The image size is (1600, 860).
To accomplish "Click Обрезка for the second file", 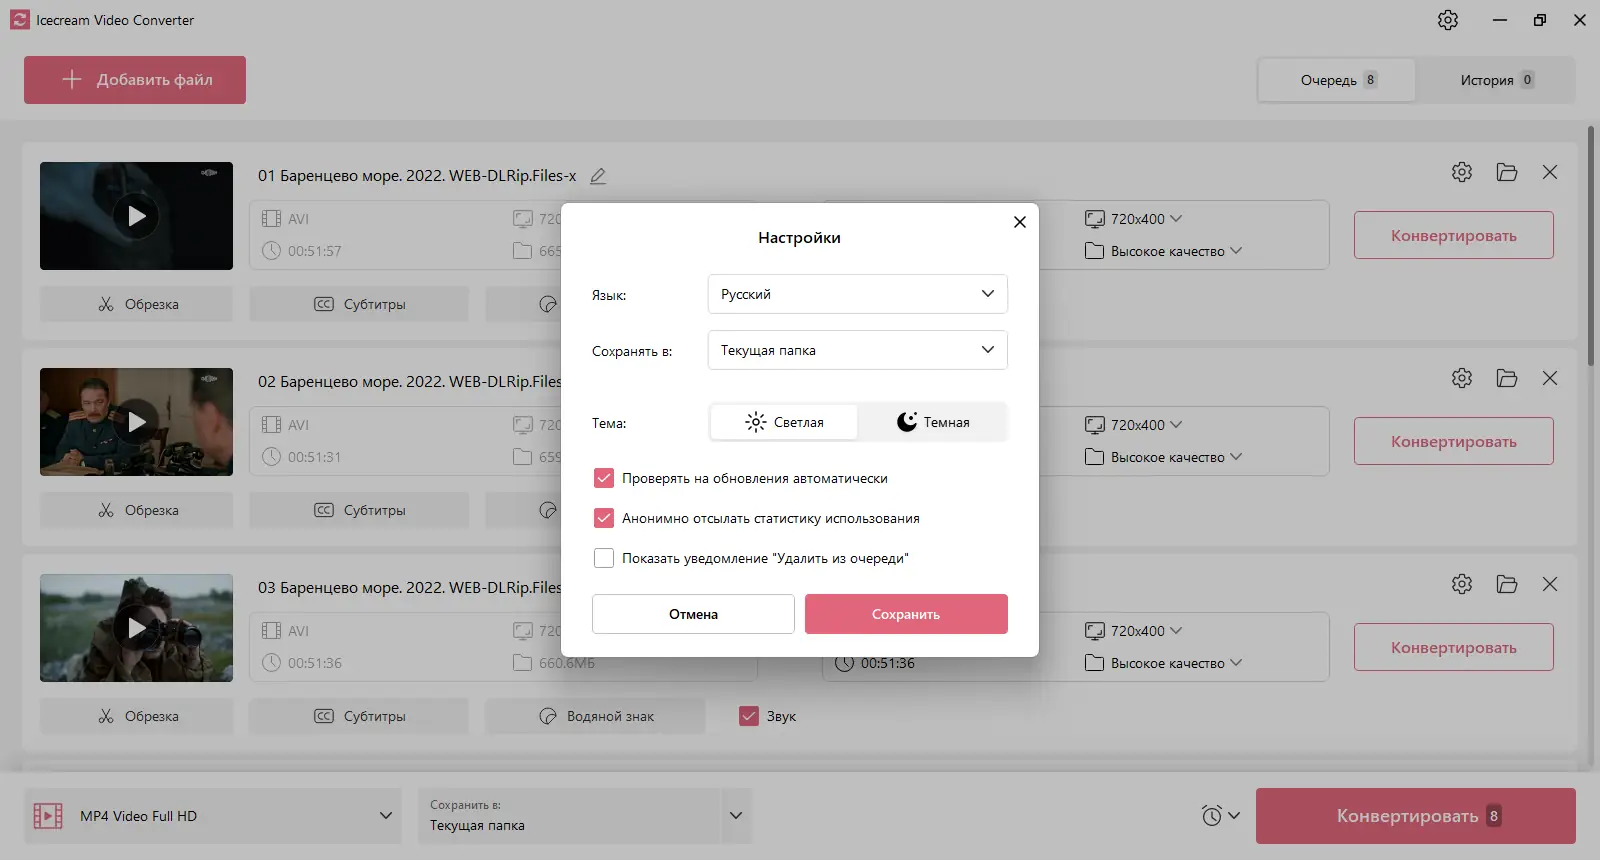I will (137, 510).
